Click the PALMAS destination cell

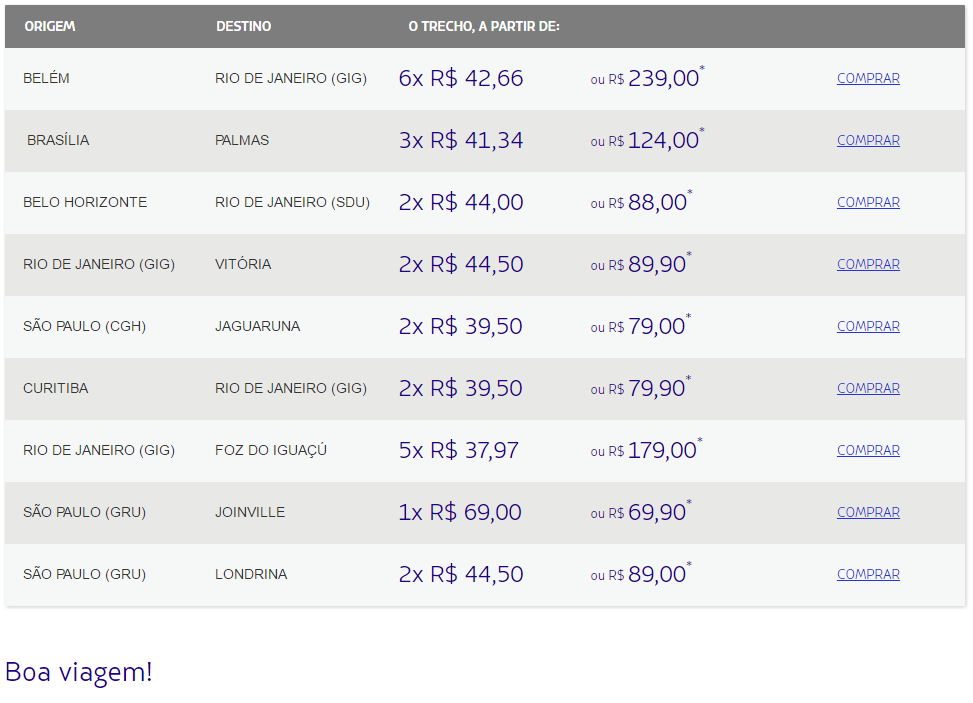click(x=242, y=140)
